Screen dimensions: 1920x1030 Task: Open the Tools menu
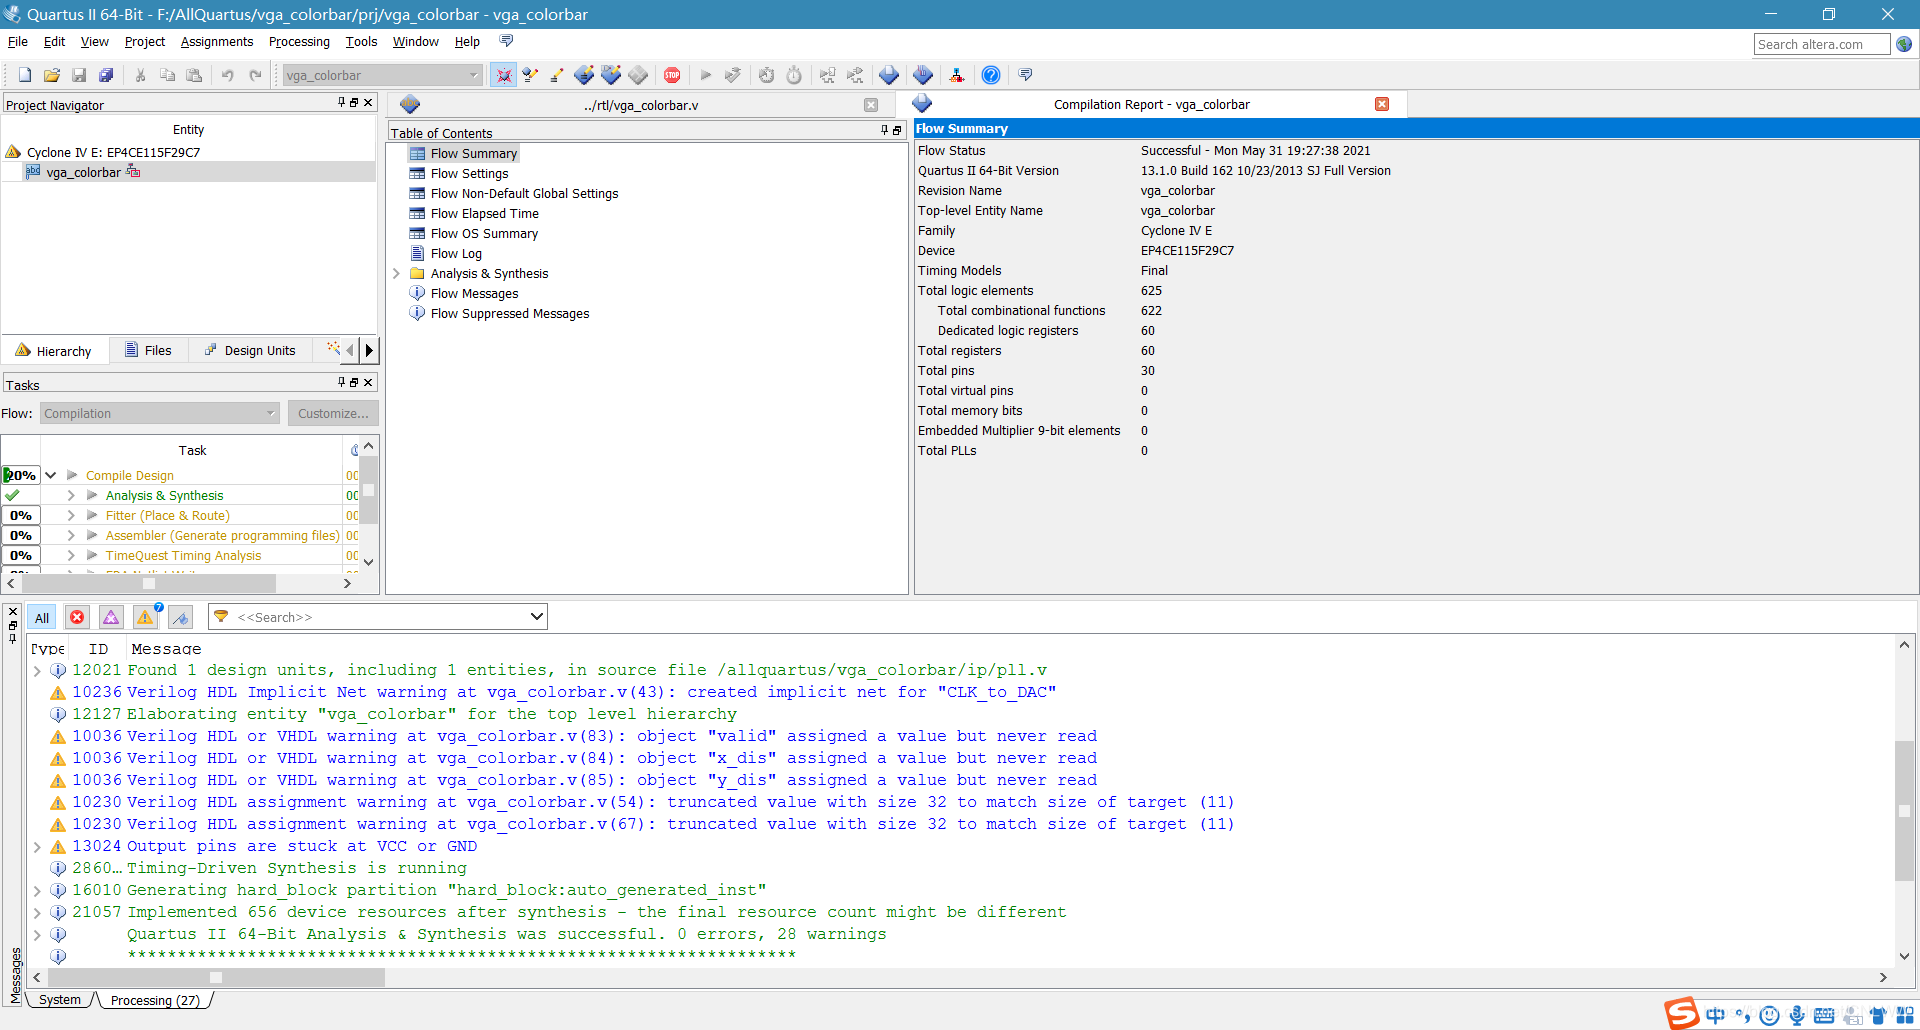pyautogui.click(x=361, y=41)
